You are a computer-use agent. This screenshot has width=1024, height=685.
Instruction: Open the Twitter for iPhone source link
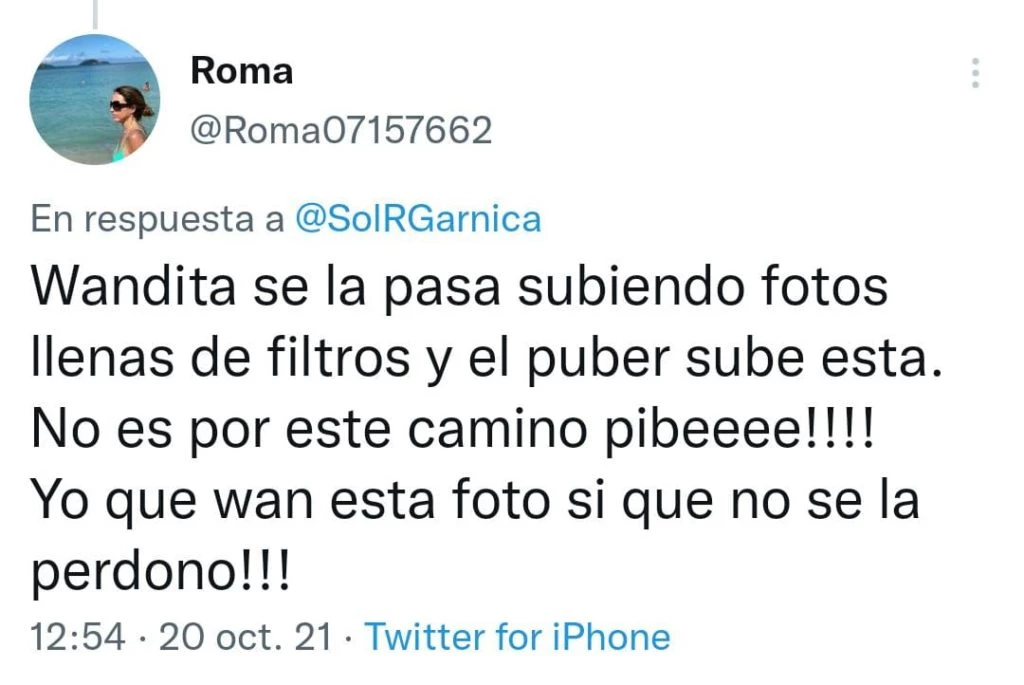517,636
